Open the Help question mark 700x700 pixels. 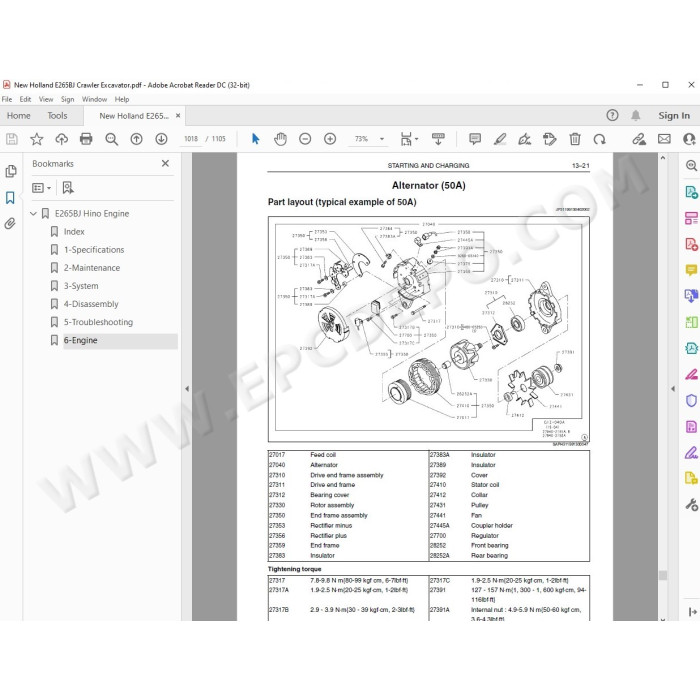[612, 116]
